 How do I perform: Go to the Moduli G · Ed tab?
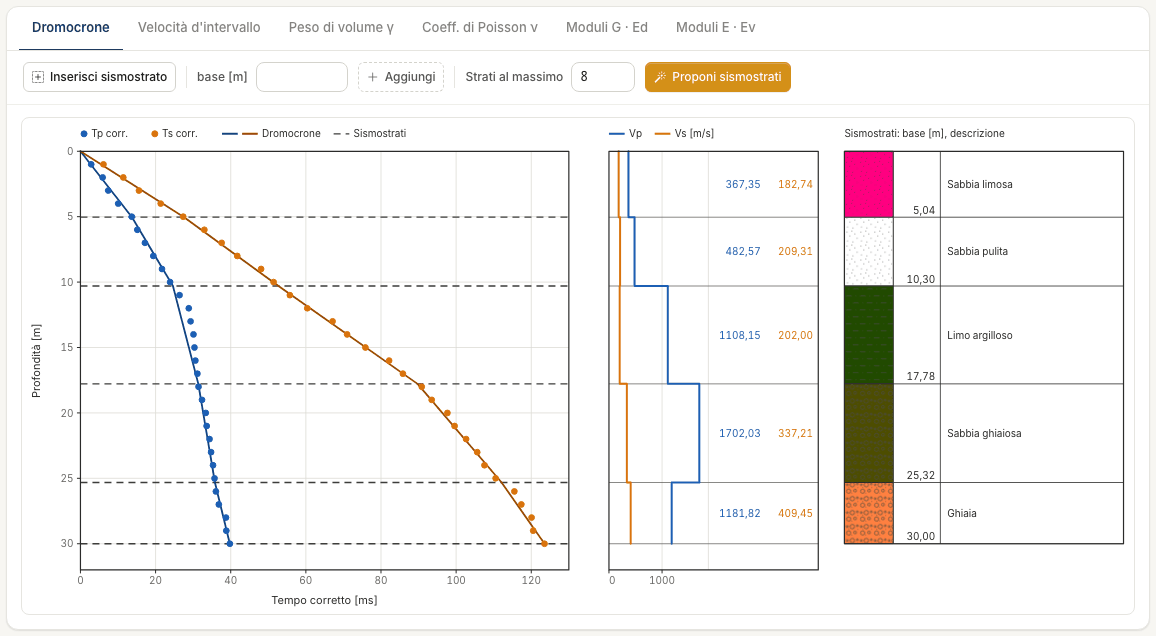click(607, 27)
